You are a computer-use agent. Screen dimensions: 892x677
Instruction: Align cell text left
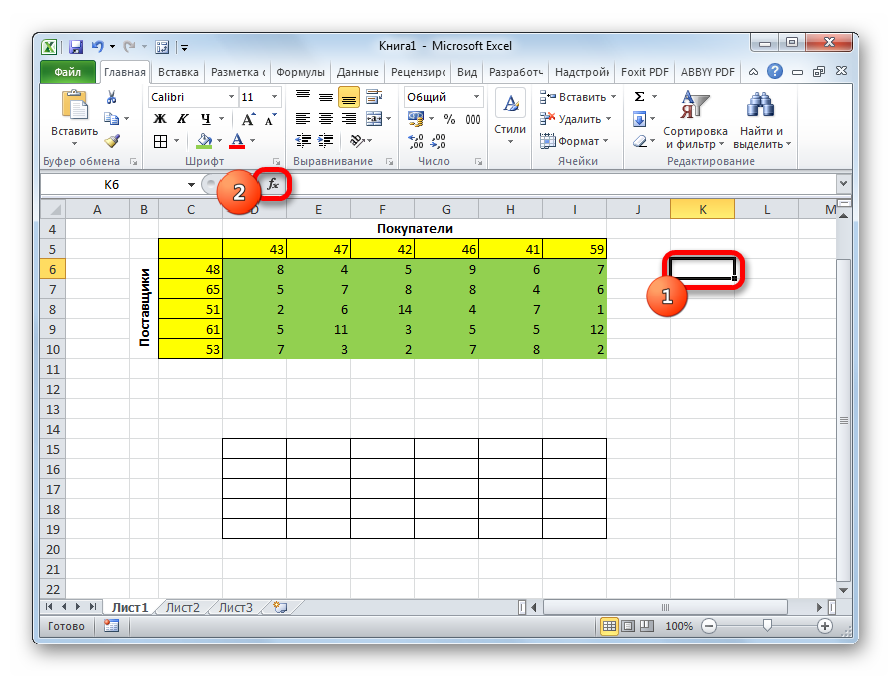click(x=303, y=119)
